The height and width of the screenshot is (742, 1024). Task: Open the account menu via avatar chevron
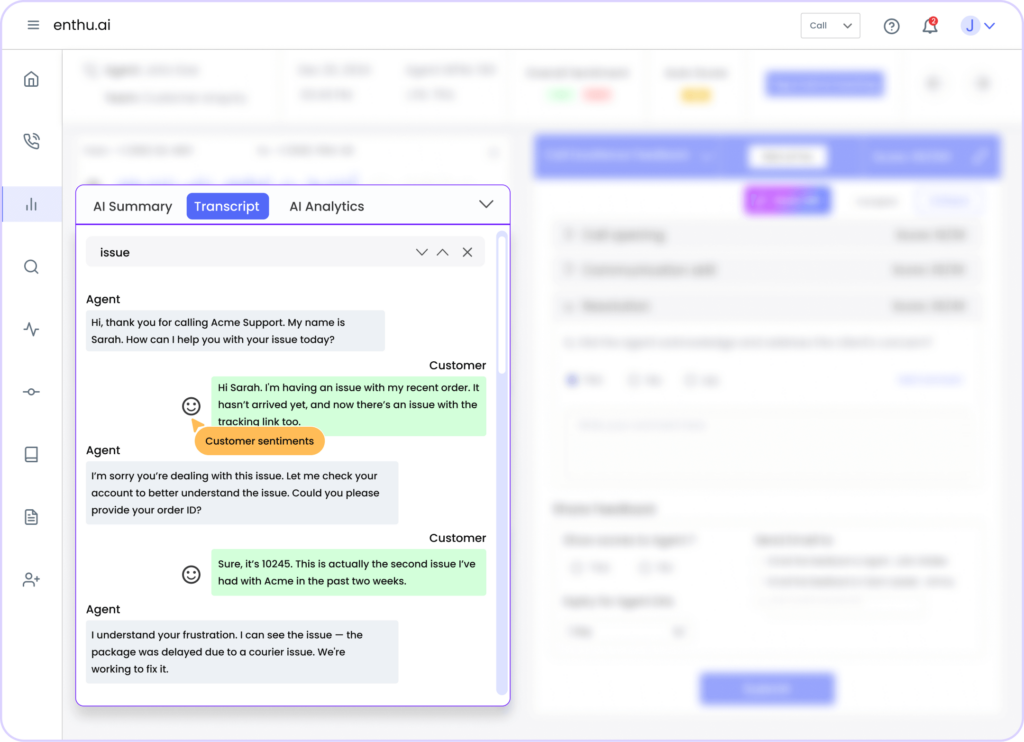pyautogui.click(x=991, y=25)
